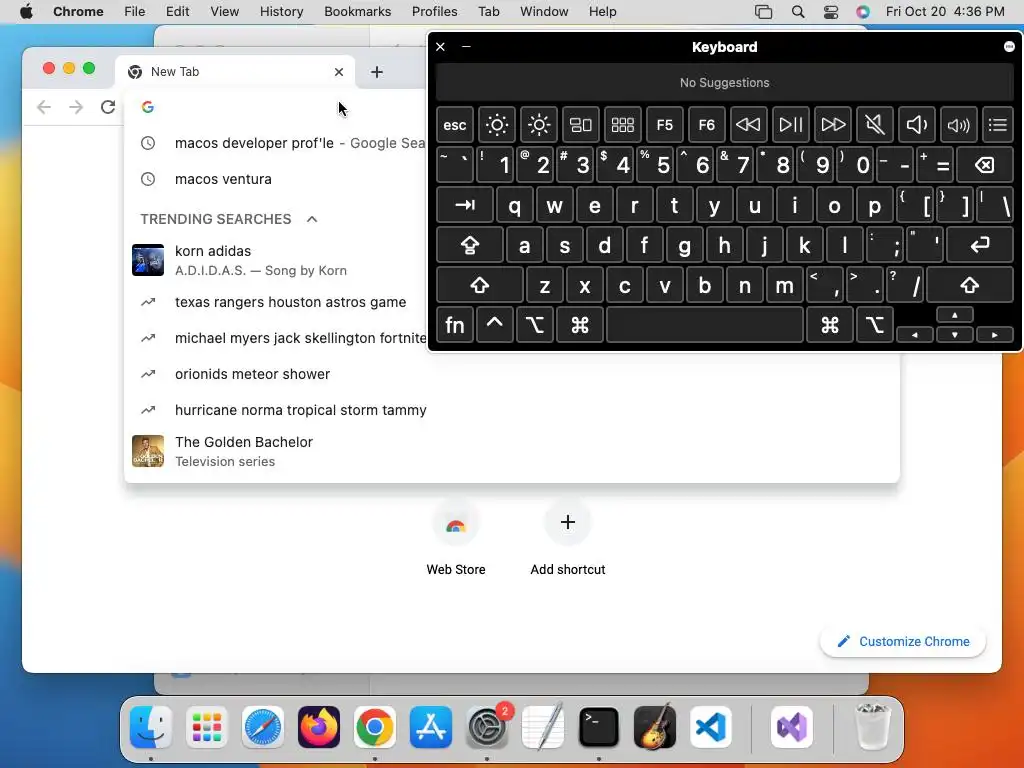This screenshot has height=768, width=1024.
Task: Tap the brightness up key
Action: click(x=539, y=125)
